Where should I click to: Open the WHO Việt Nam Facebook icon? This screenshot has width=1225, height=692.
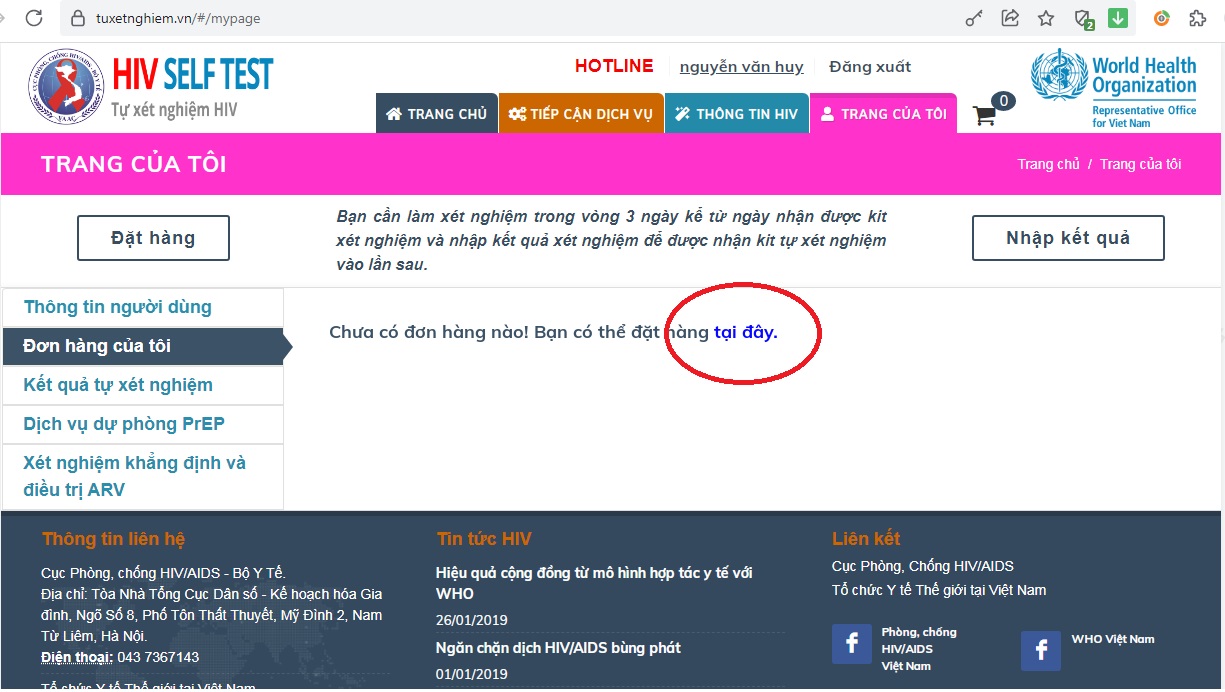point(1040,651)
